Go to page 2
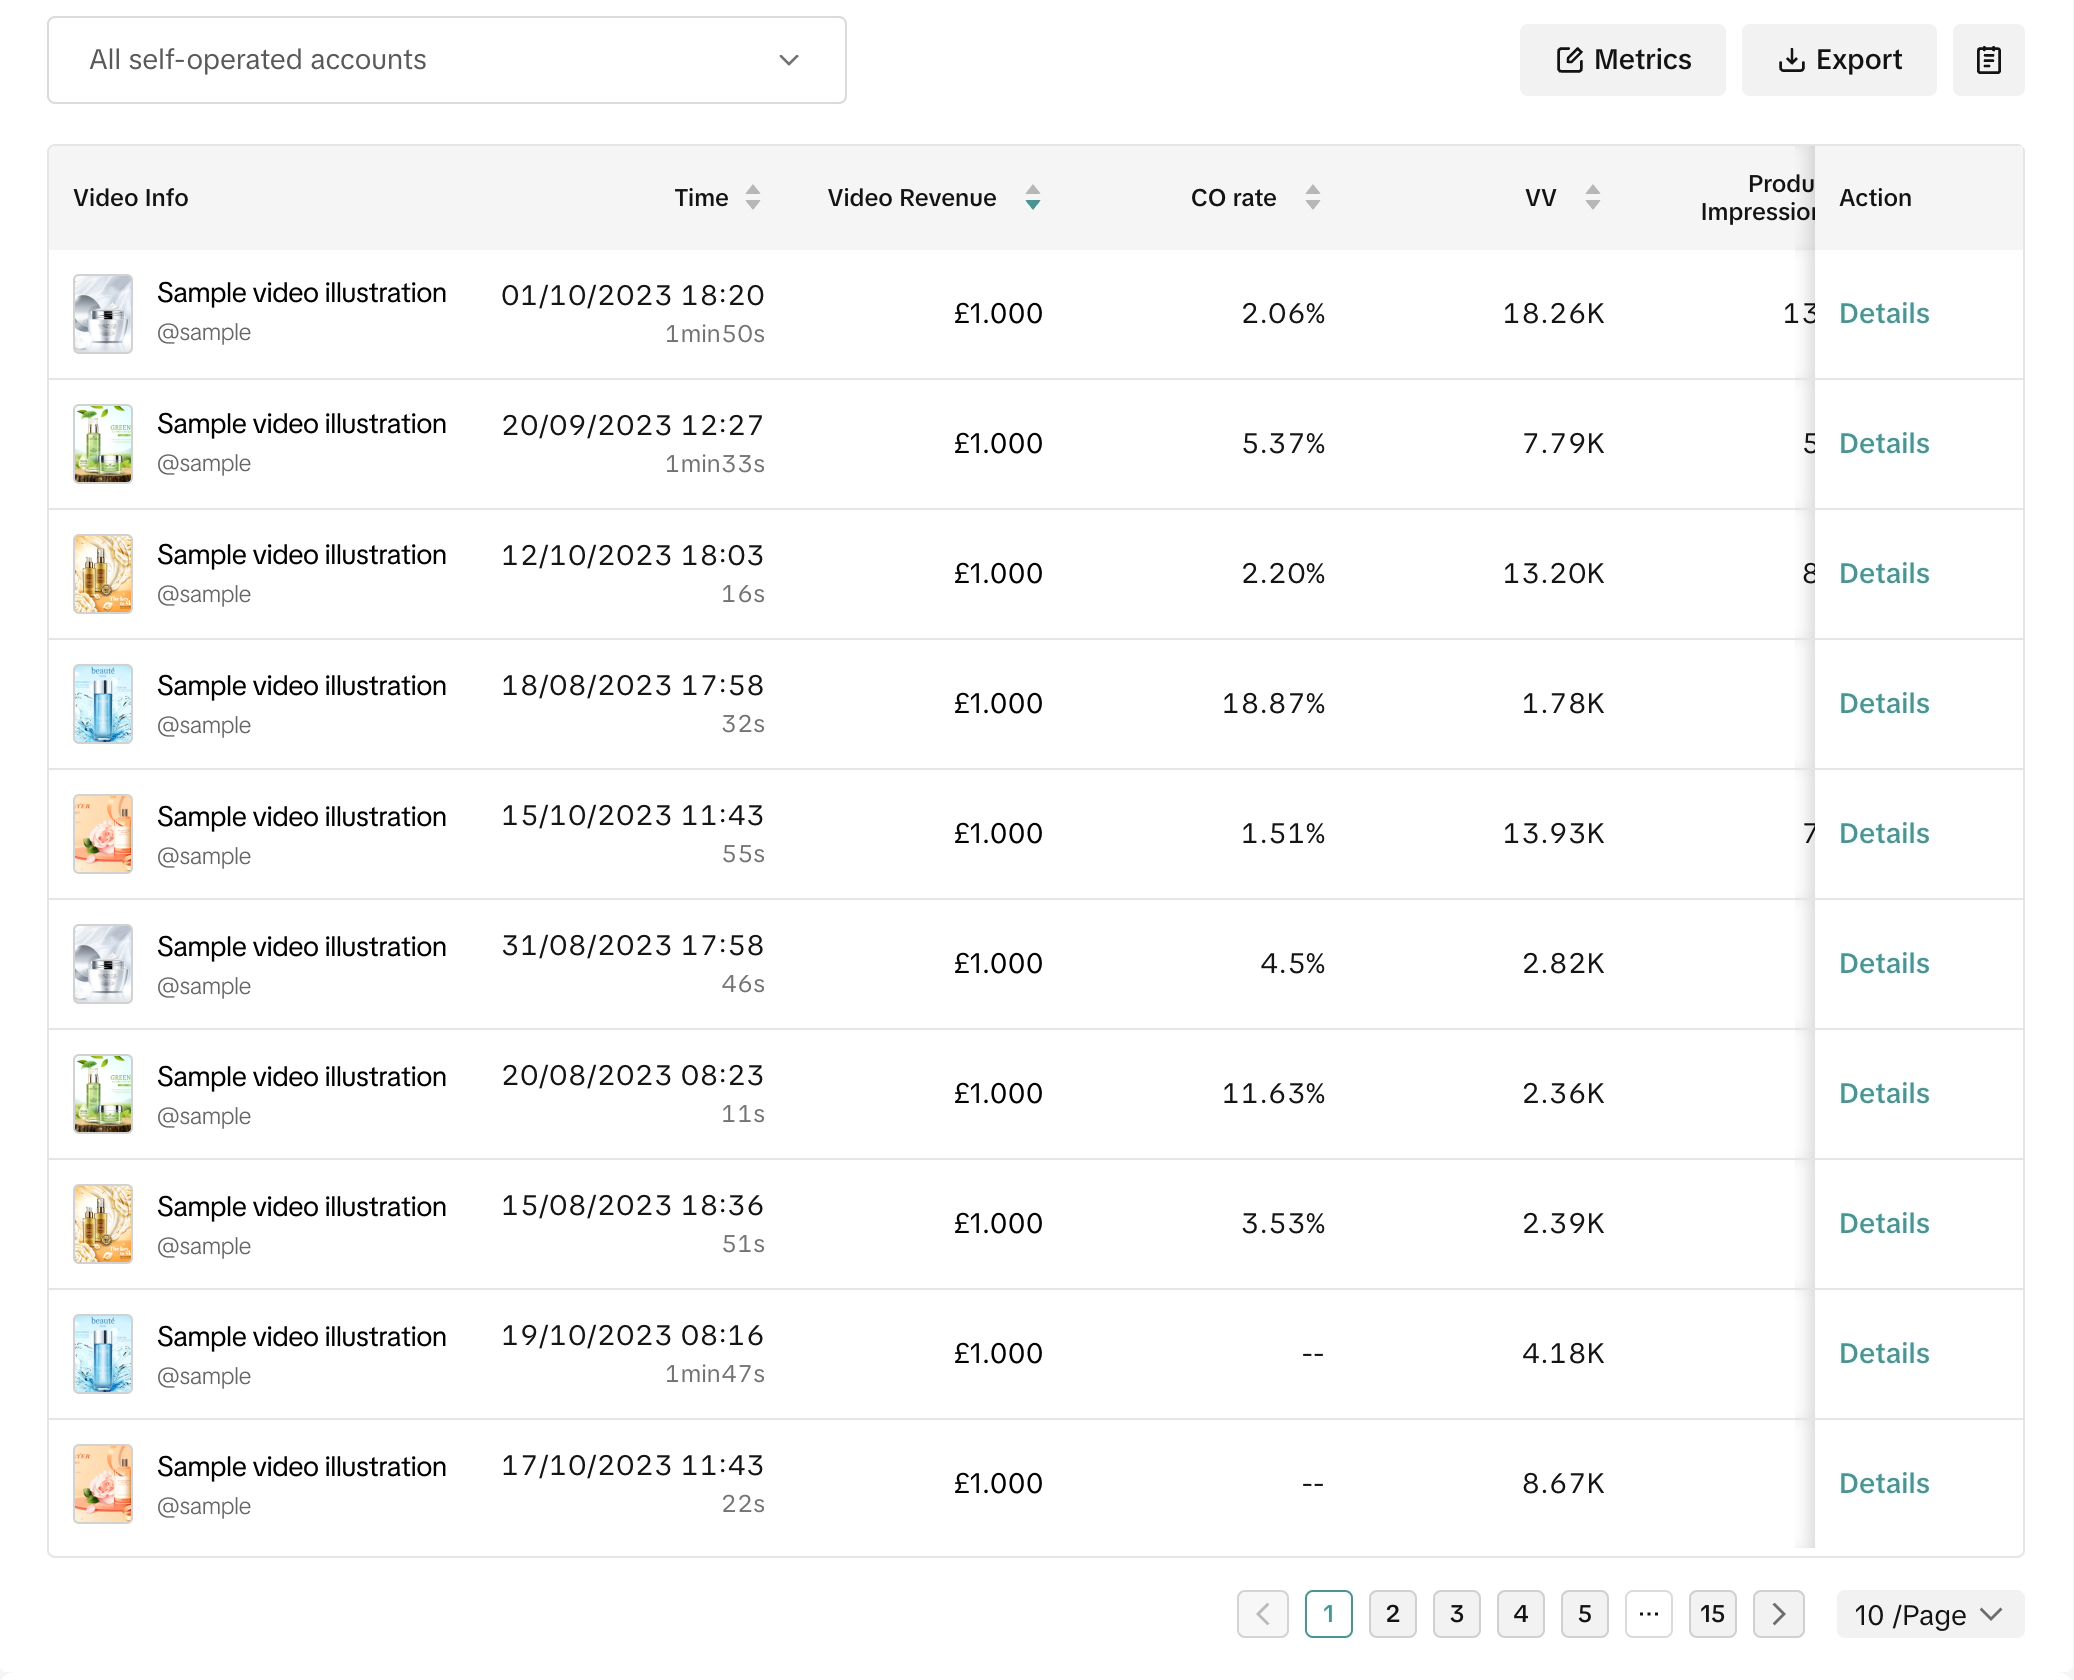 [x=1392, y=1614]
